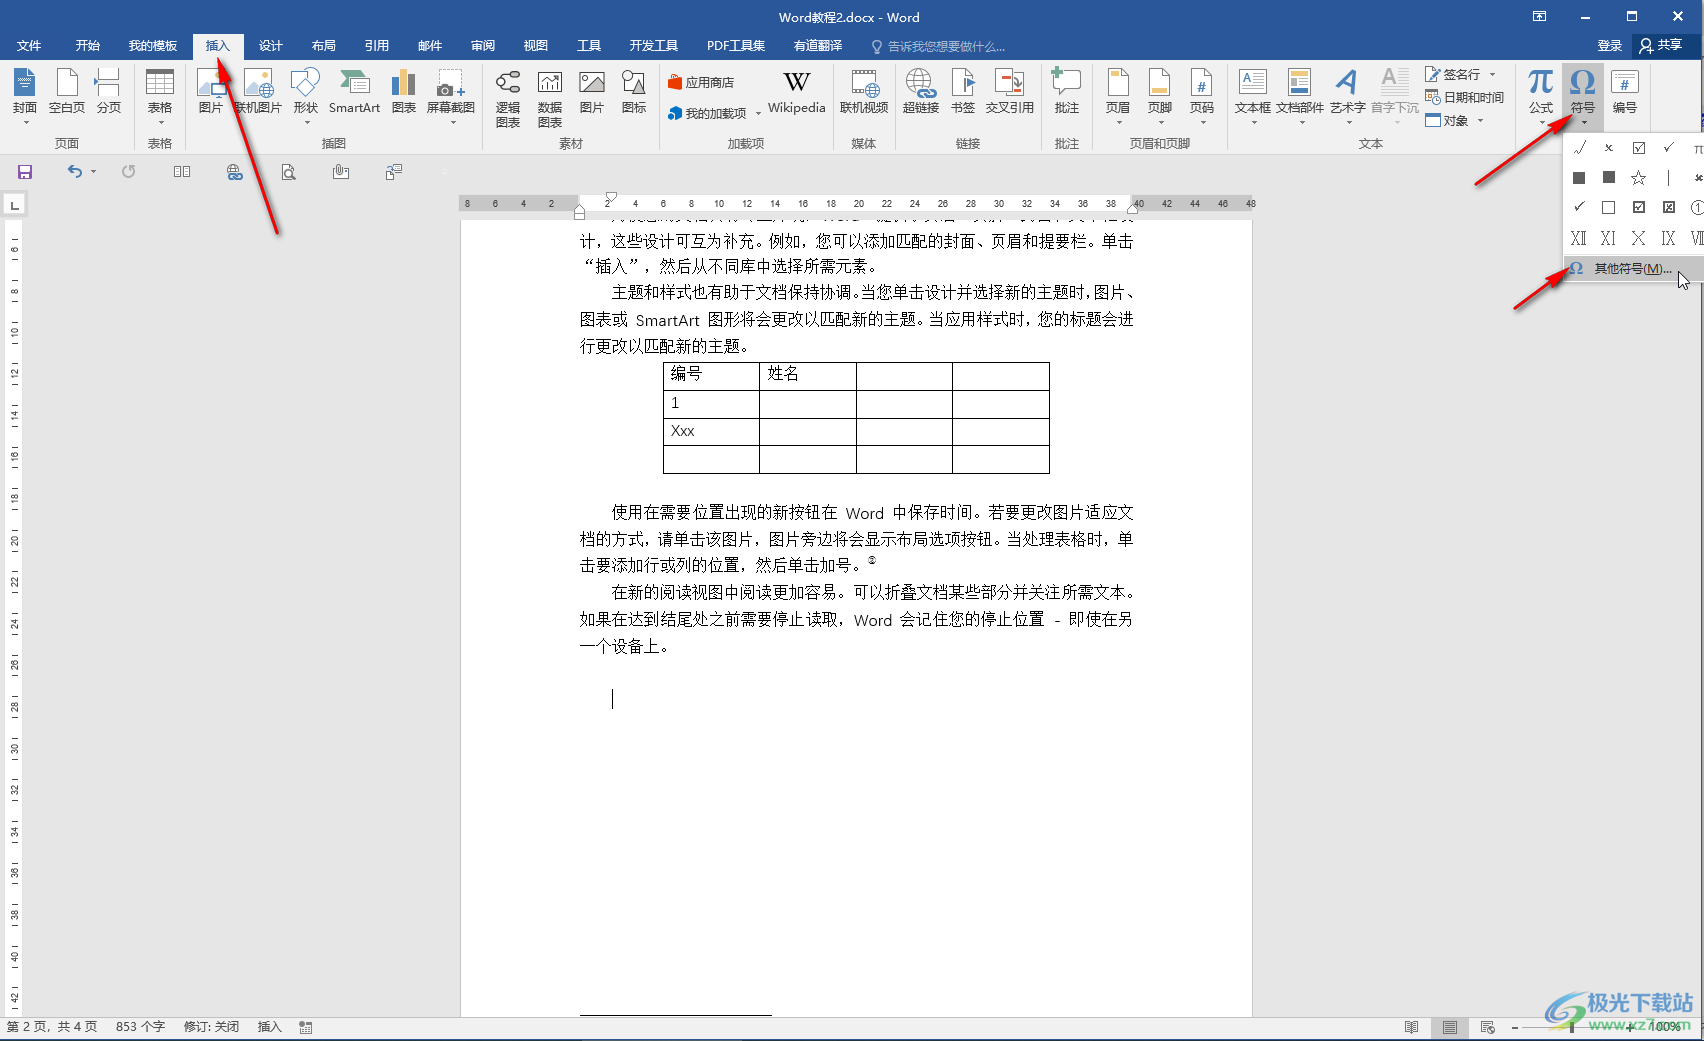Insert date and time (日期和时间)
Screen dimensions: 1704x1041
tap(1465, 98)
